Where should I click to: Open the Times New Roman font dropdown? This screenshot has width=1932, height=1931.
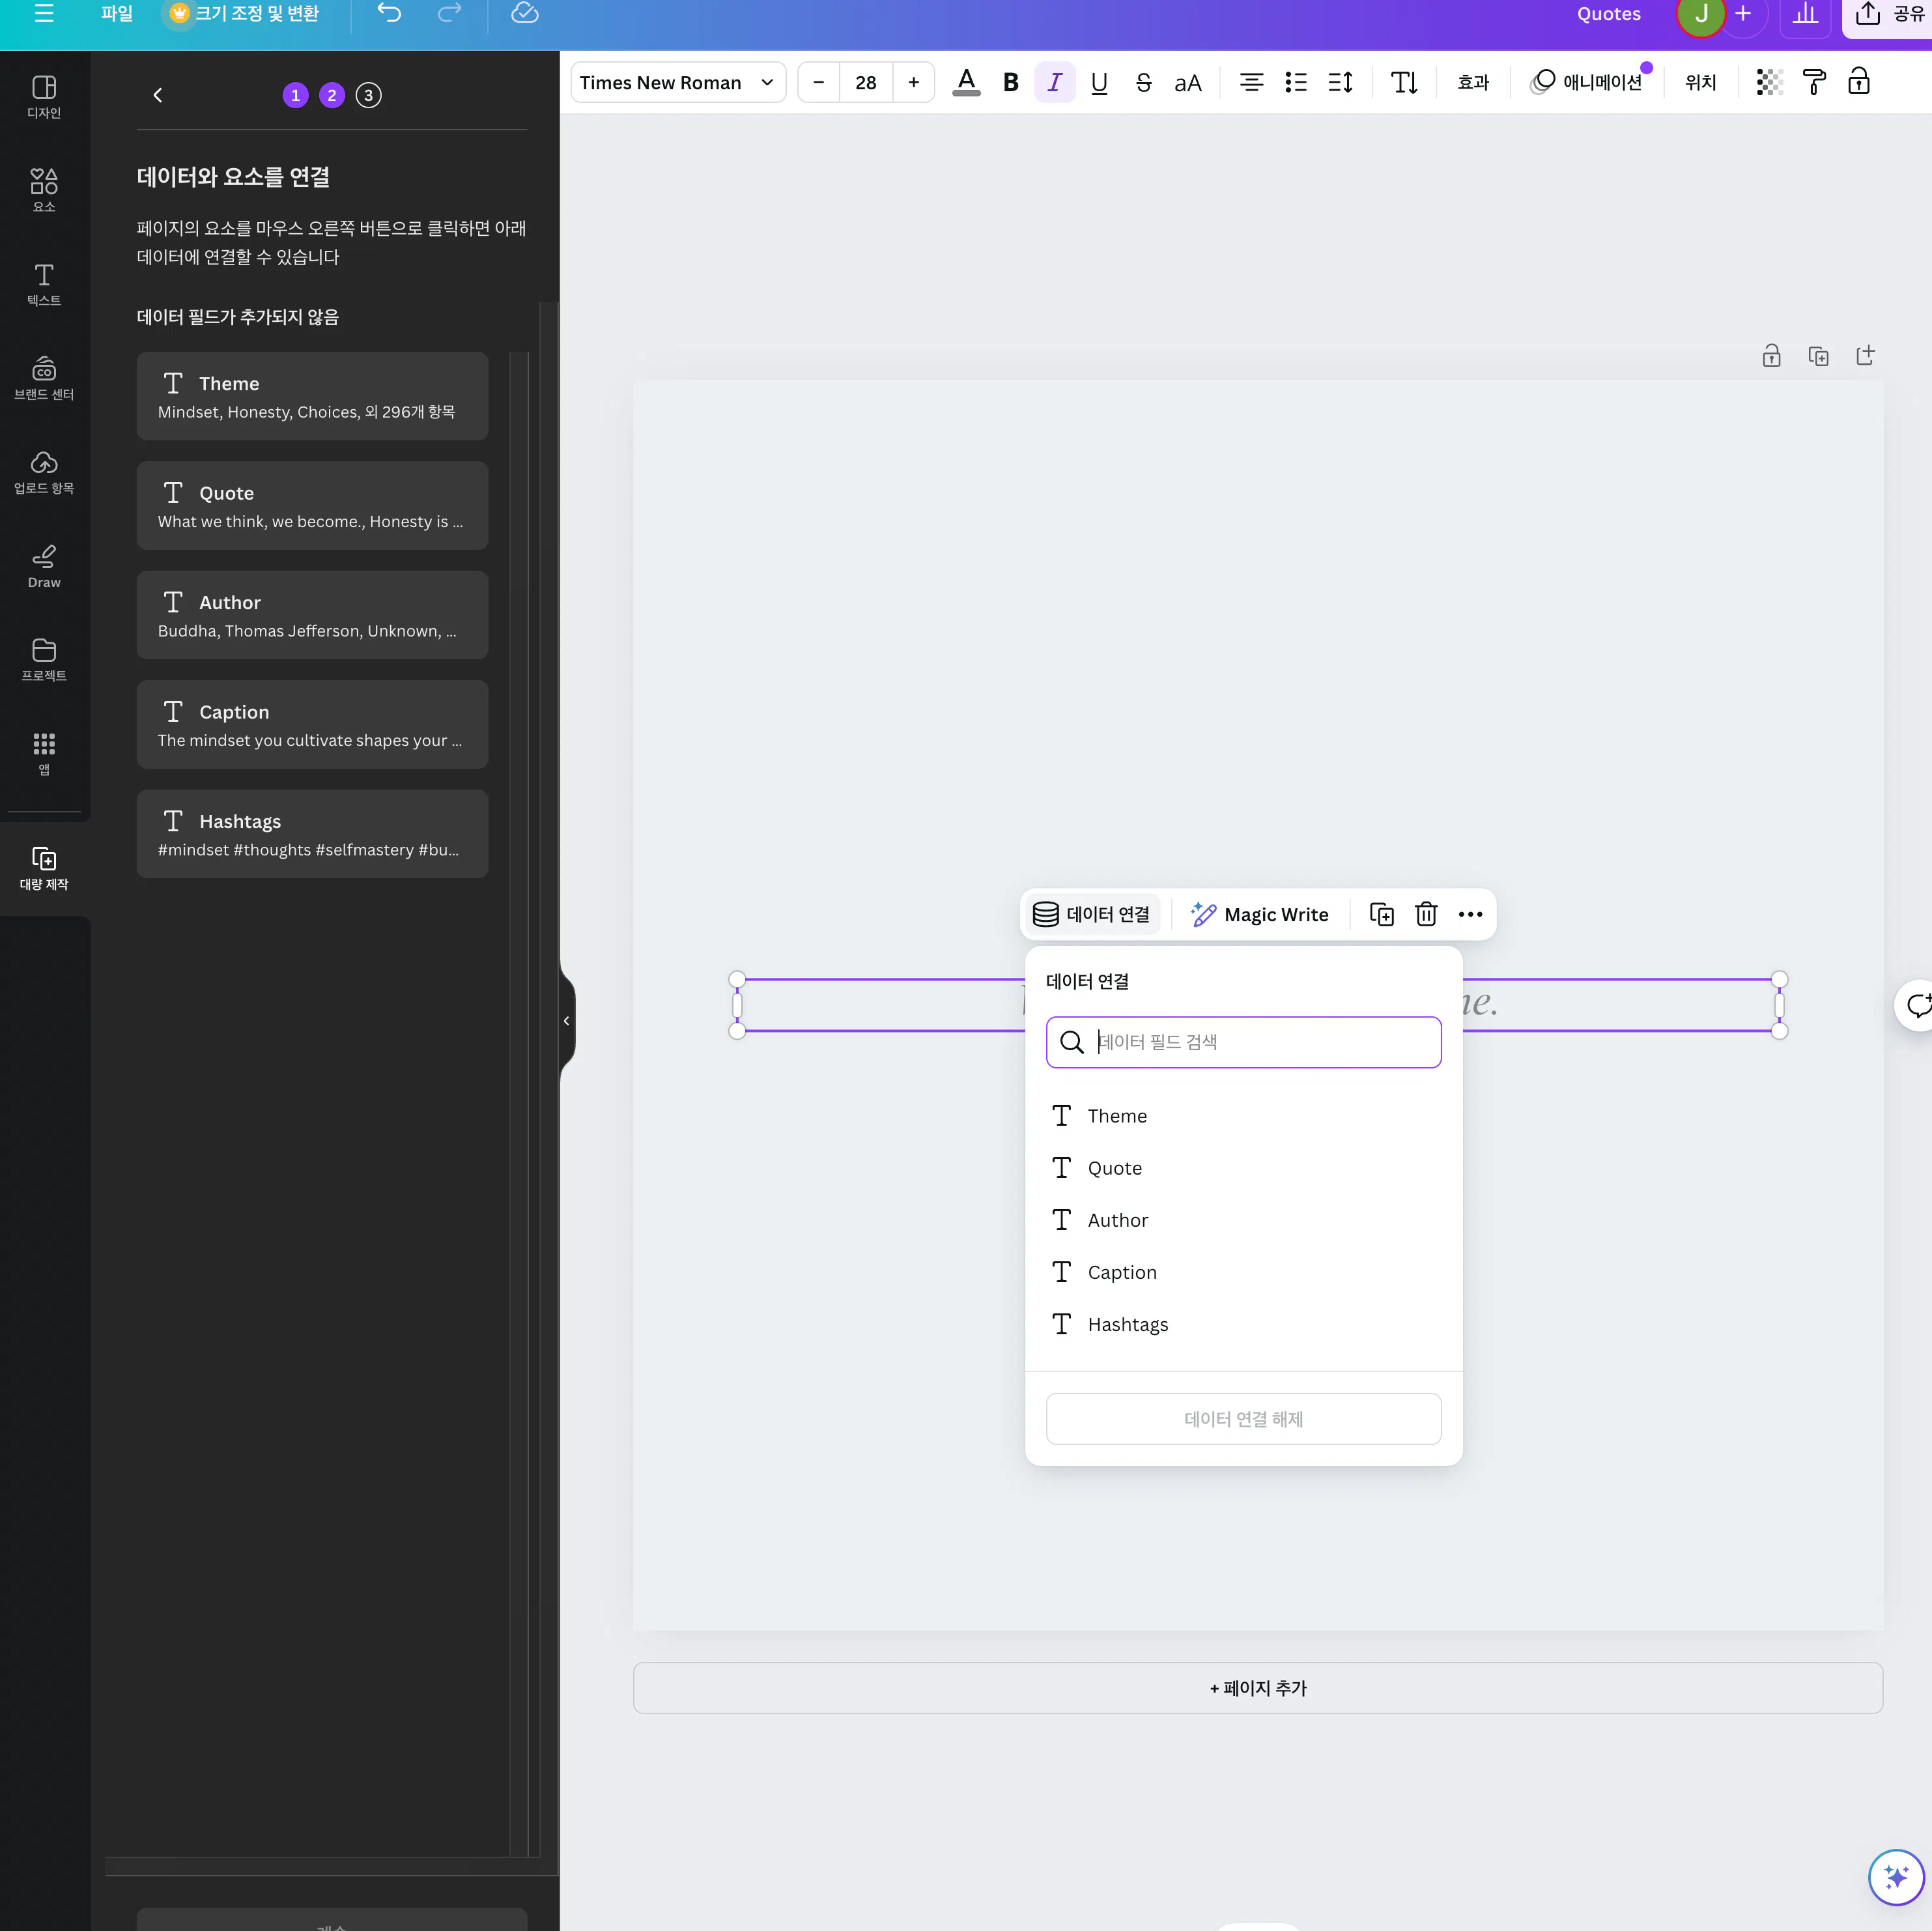[677, 82]
